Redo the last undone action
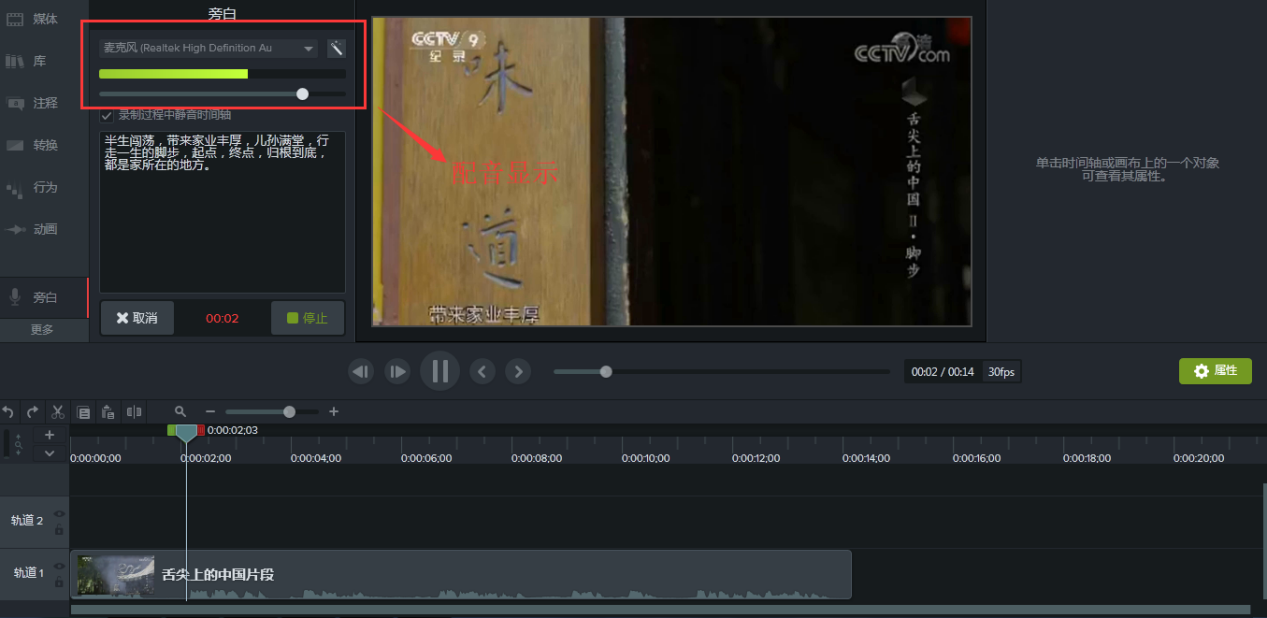Viewport: 1267px width, 618px height. click(x=32, y=411)
